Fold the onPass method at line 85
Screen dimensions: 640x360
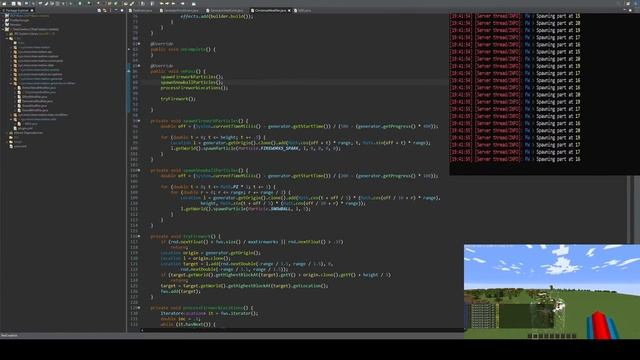pyautogui.click(x=139, y=66)
